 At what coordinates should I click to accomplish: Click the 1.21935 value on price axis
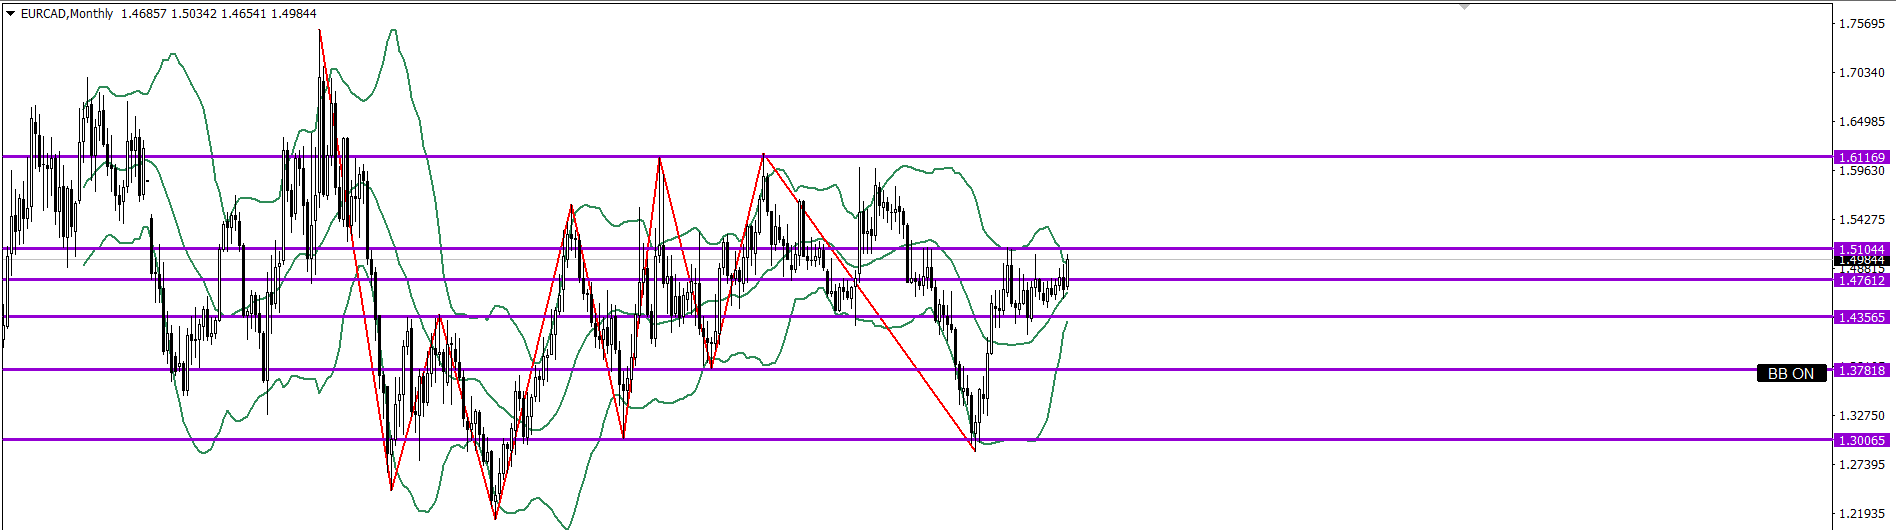click(1862, 513)
